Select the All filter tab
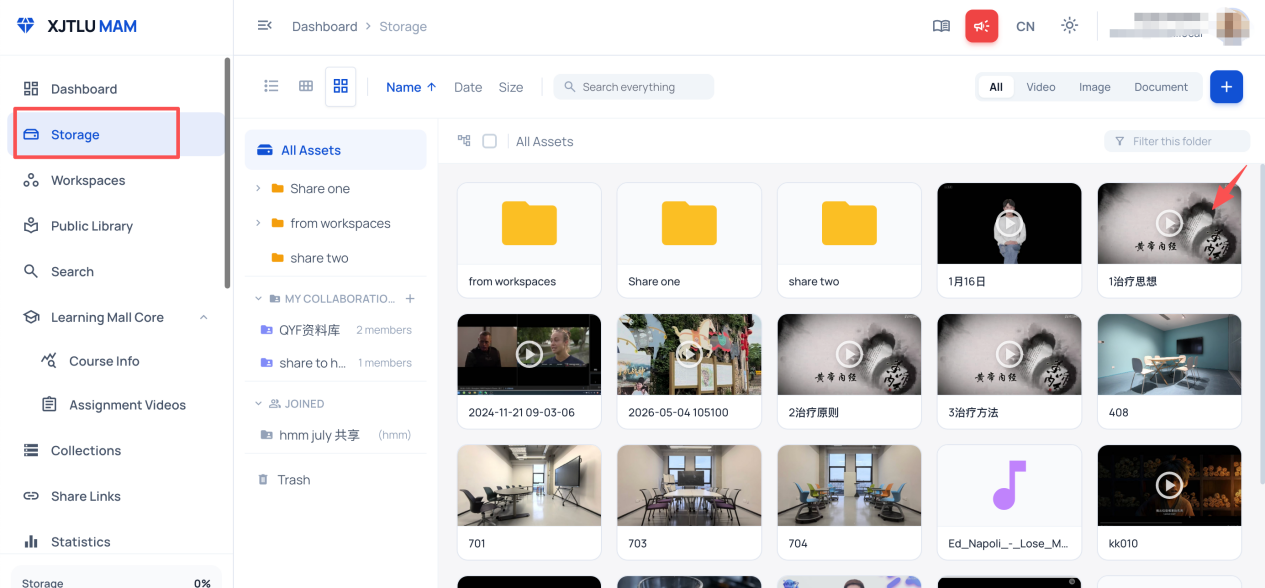 click(x=996, y=87)
